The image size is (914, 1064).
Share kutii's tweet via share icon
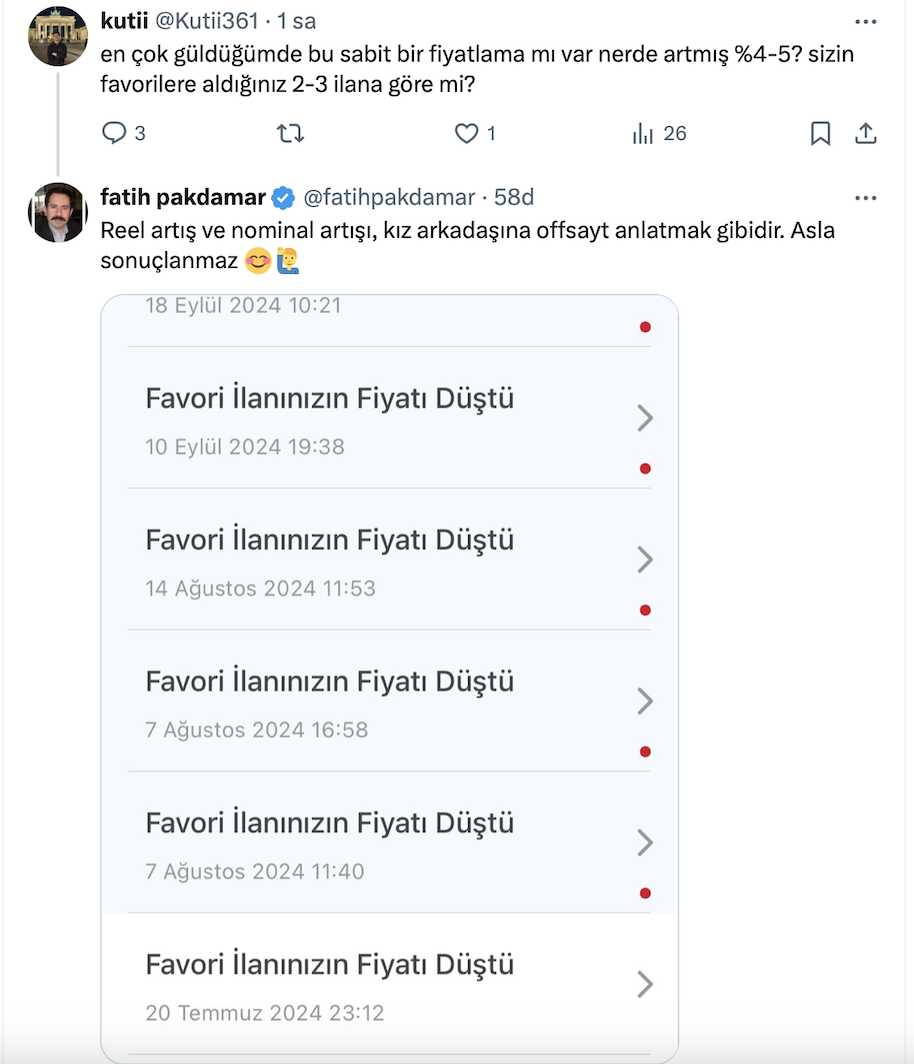click(x=866, y=133)
